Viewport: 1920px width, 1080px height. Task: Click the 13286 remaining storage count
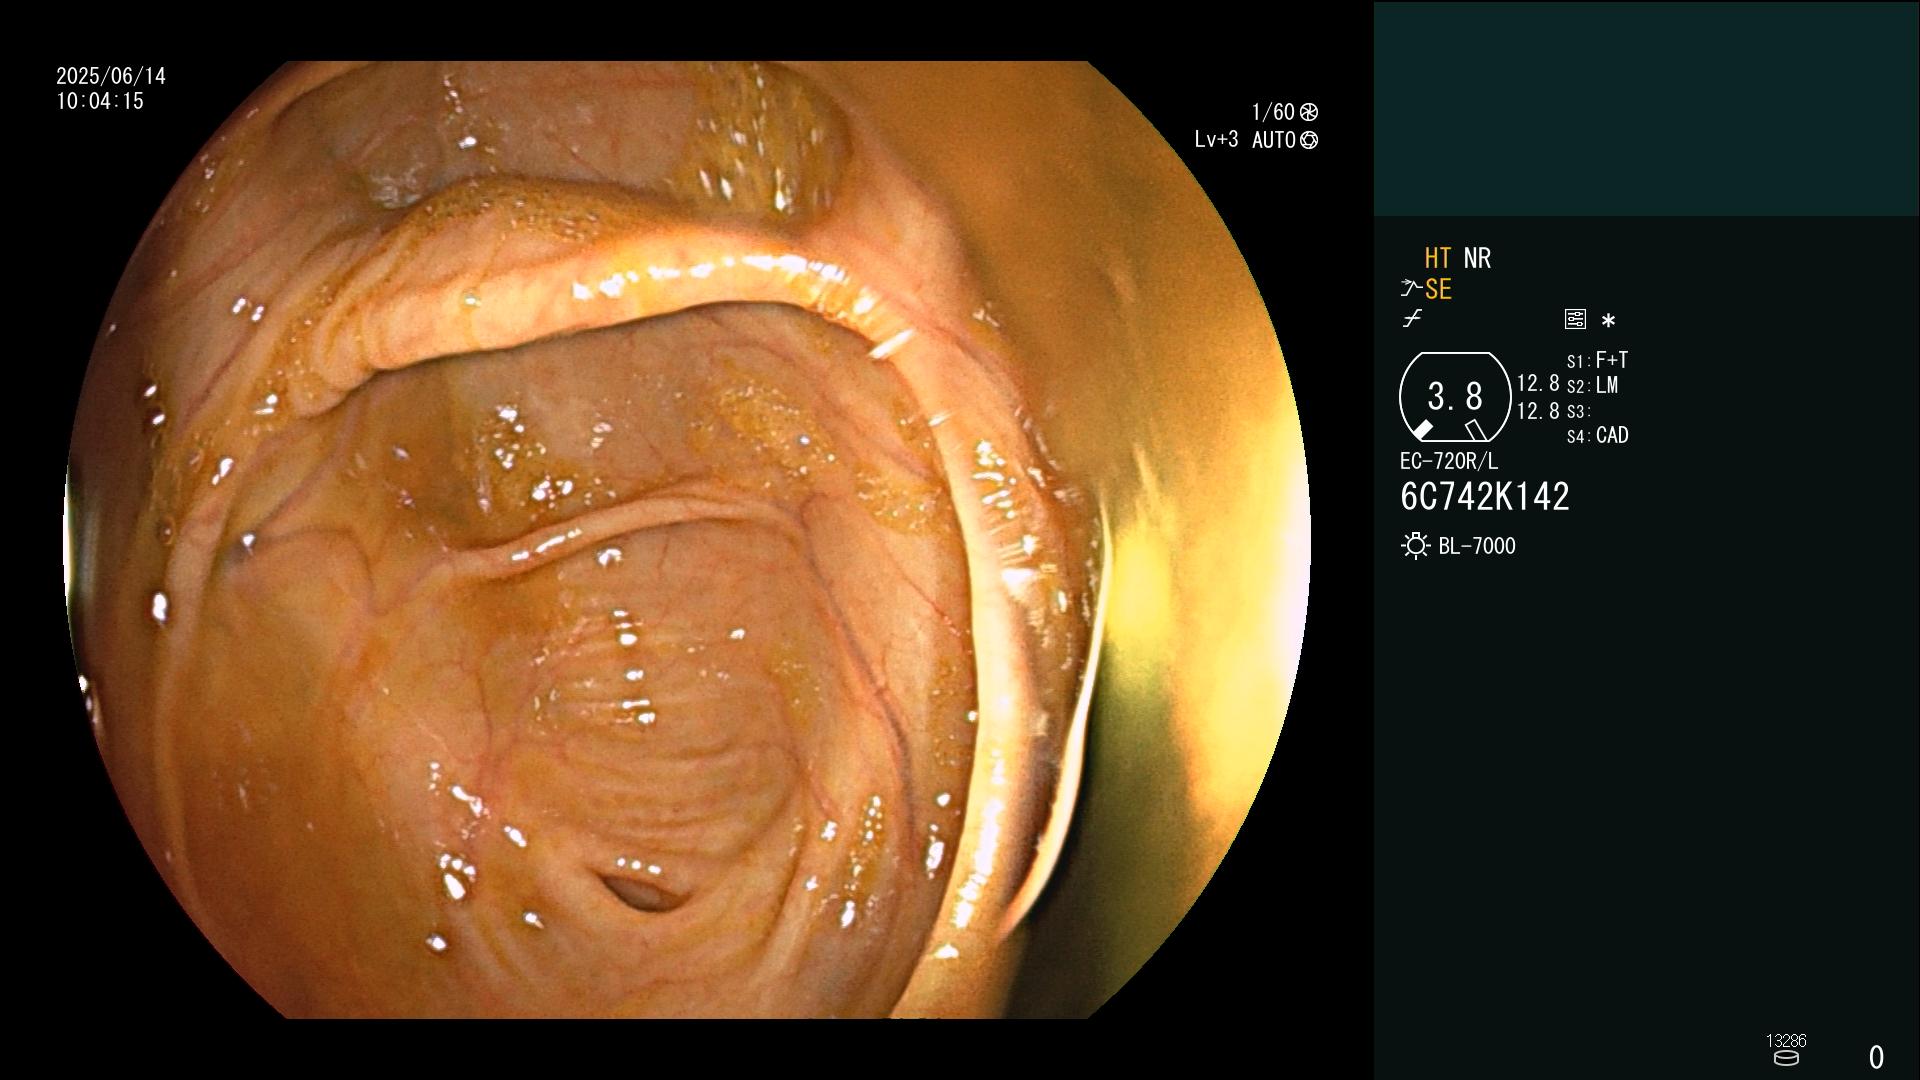1786,1041
